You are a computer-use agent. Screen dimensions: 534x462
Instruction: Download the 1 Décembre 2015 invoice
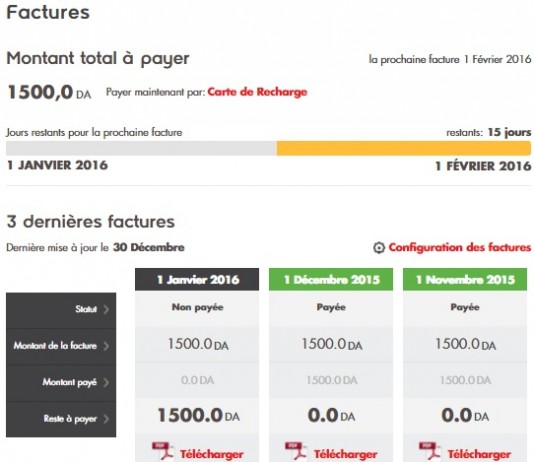pyautogui.click(x=345, y=454)
